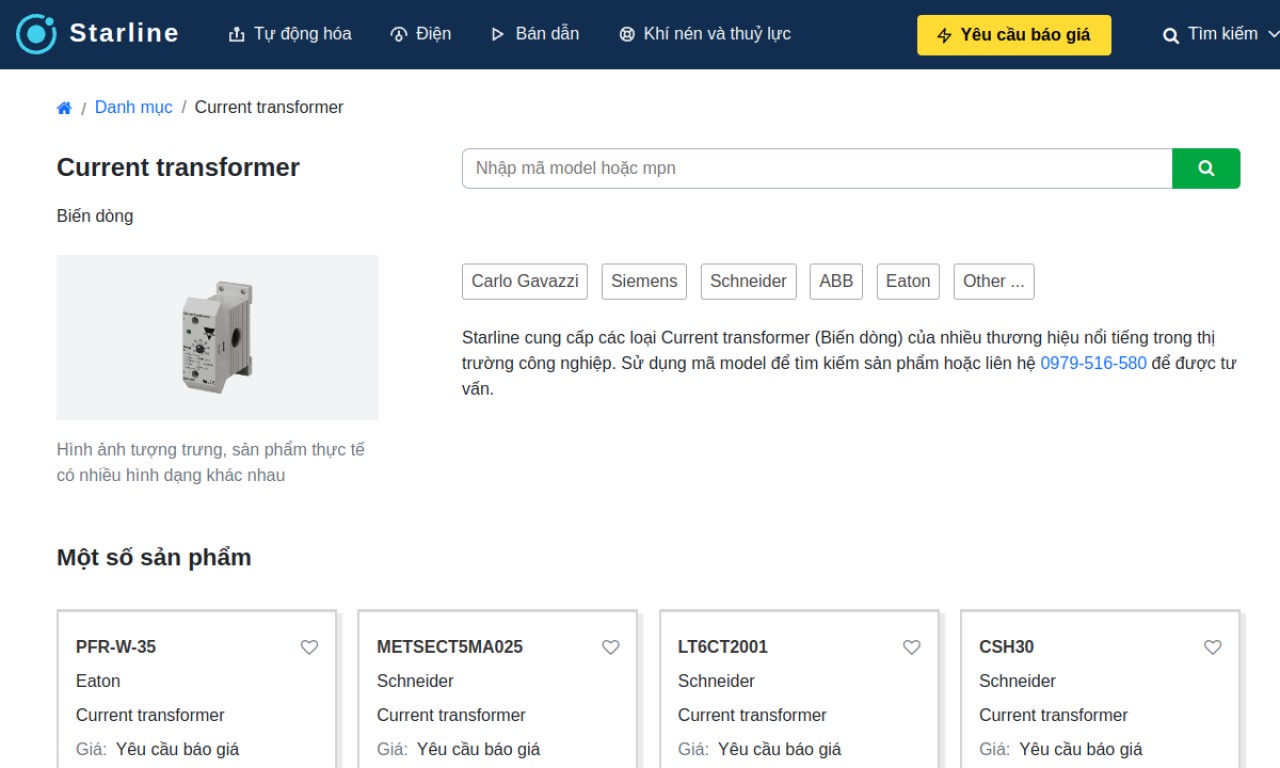This screenshot has width=1280, height=768.
Task: Favorite the METSECT5MA025 product heart
Action: (x=611, y=647)
